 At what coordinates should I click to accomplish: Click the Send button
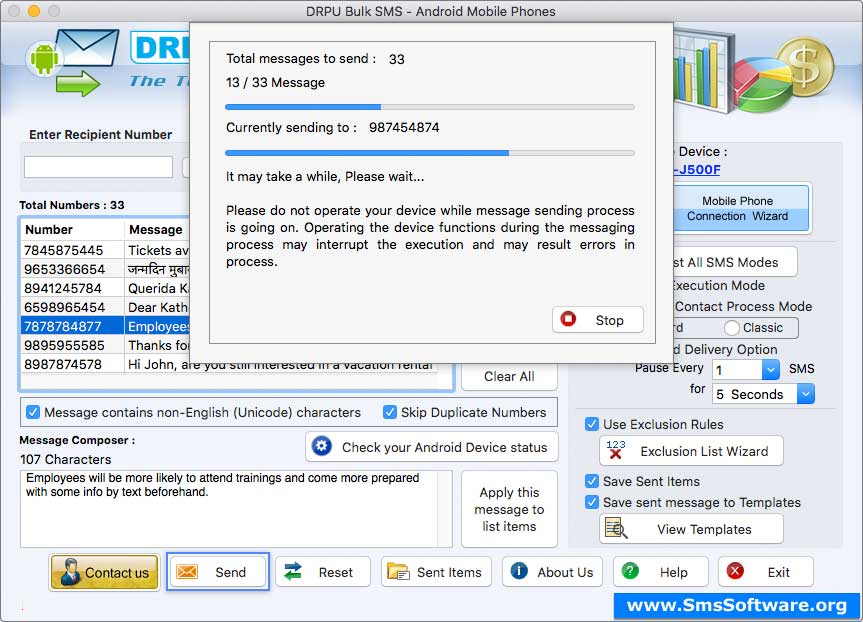(218, 572)
